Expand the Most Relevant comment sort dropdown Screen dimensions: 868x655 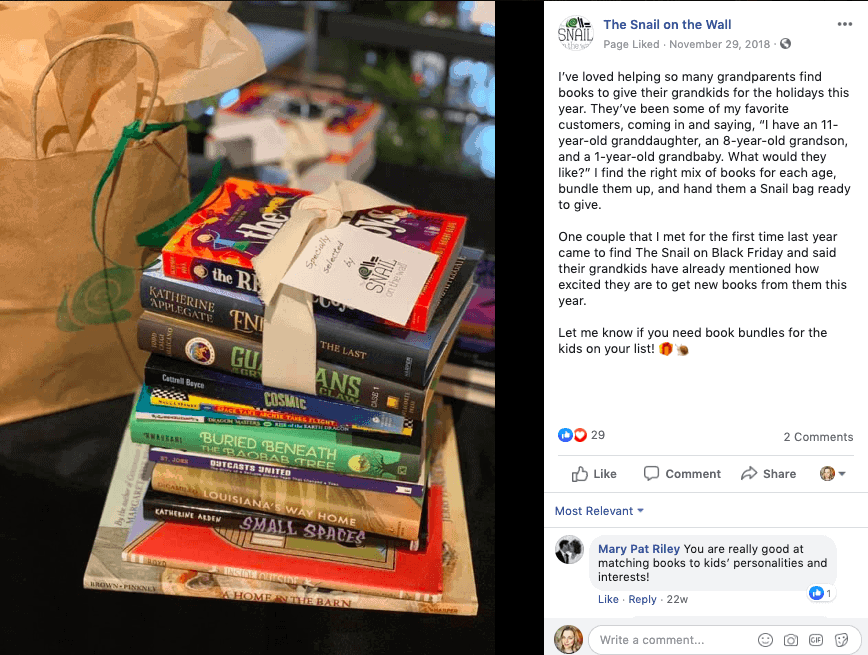coord(599,511)
